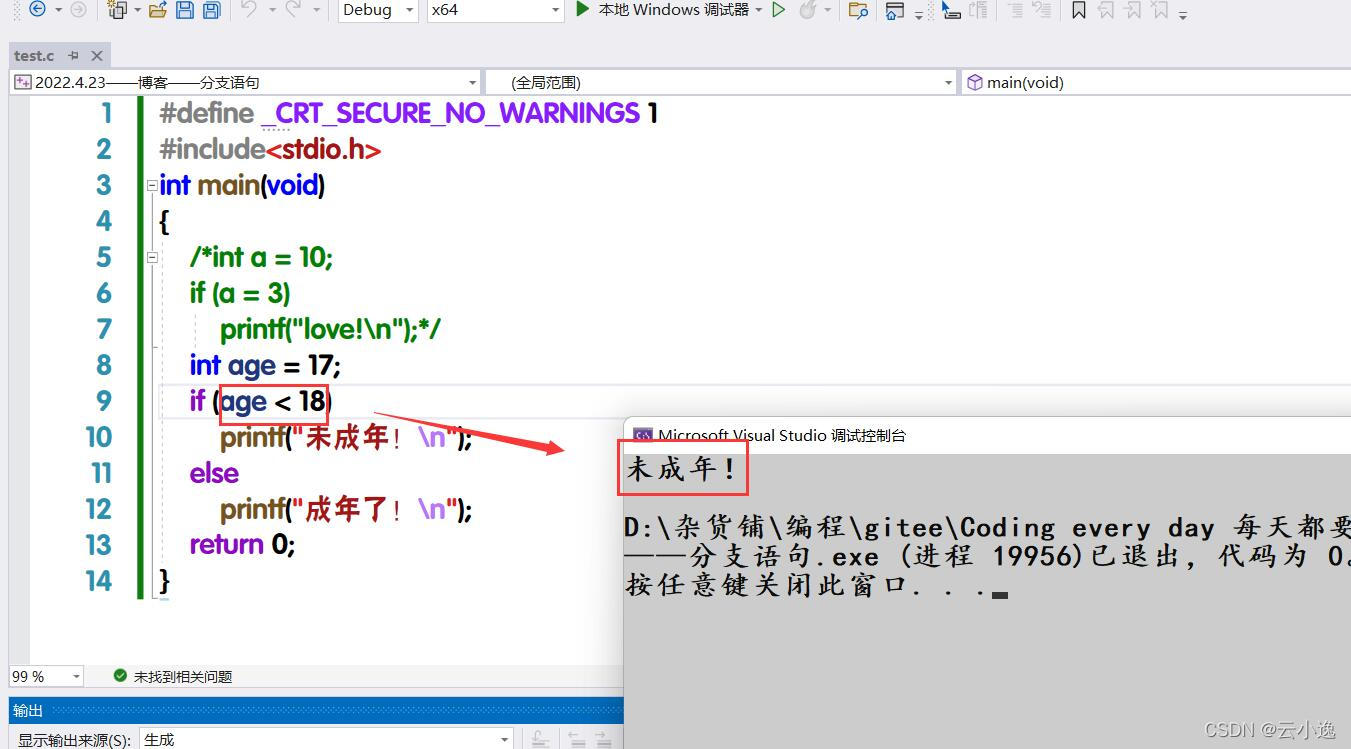Click line number 14 in the margin

98,581
